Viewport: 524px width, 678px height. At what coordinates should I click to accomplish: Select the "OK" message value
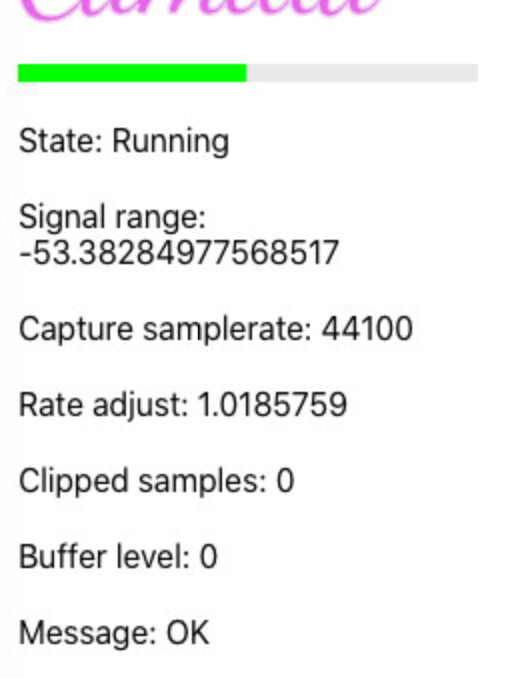(188, 633)
